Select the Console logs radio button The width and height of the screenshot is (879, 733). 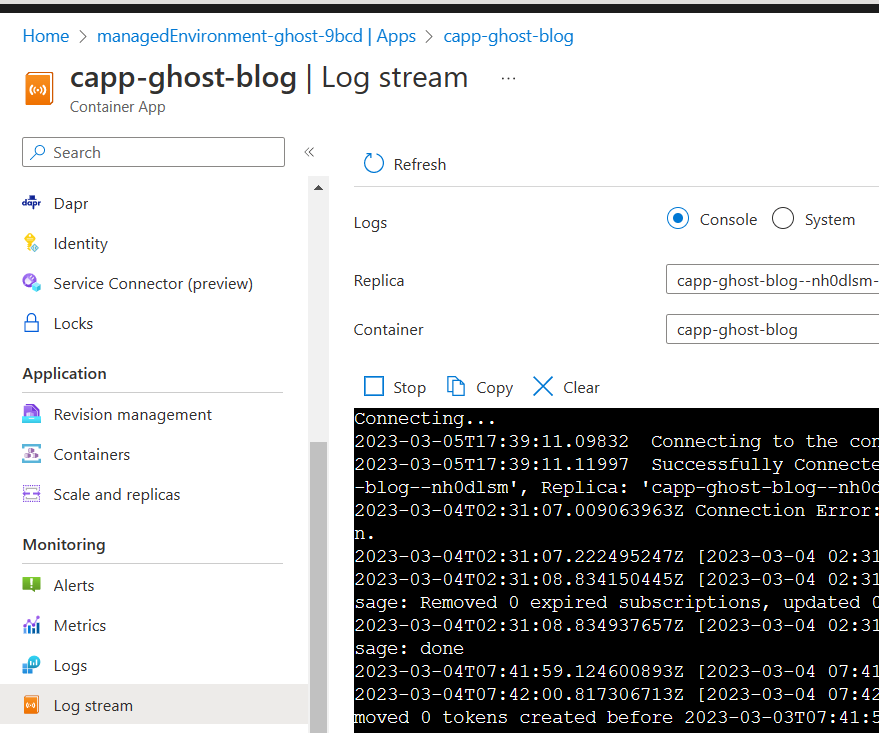point(678,219)
